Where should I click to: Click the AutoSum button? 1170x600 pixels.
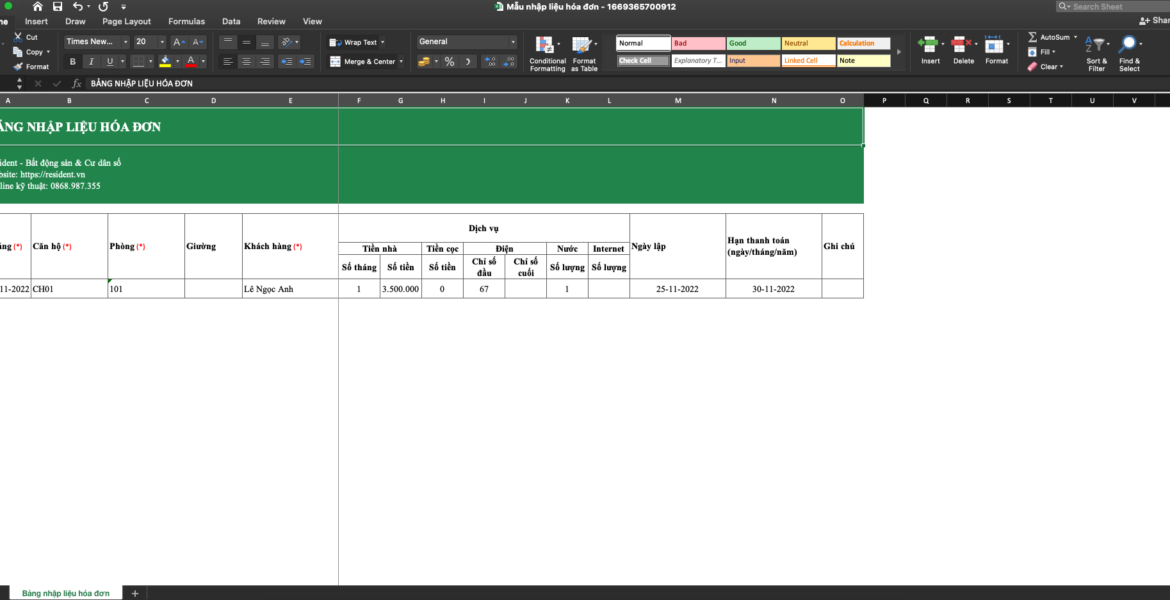coord(1048,37)
